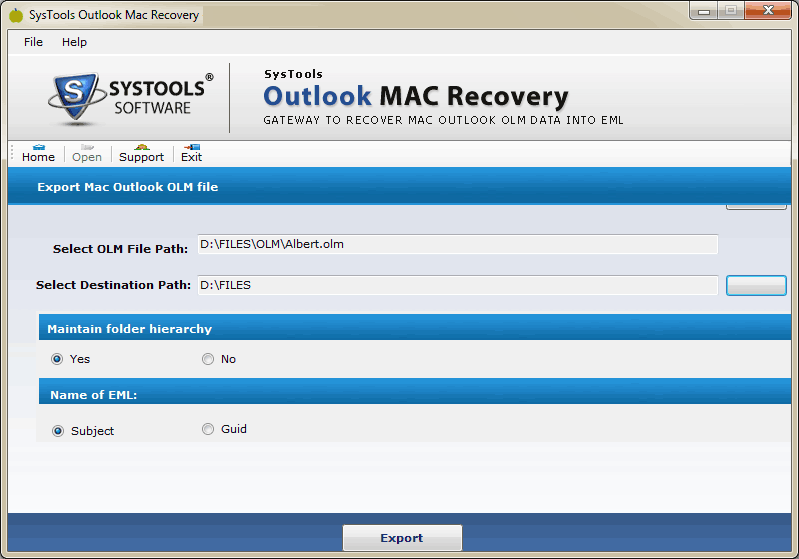Click the Home toolbar button
Viewport: 799px width, 559px height.
[x=38, y=153]
